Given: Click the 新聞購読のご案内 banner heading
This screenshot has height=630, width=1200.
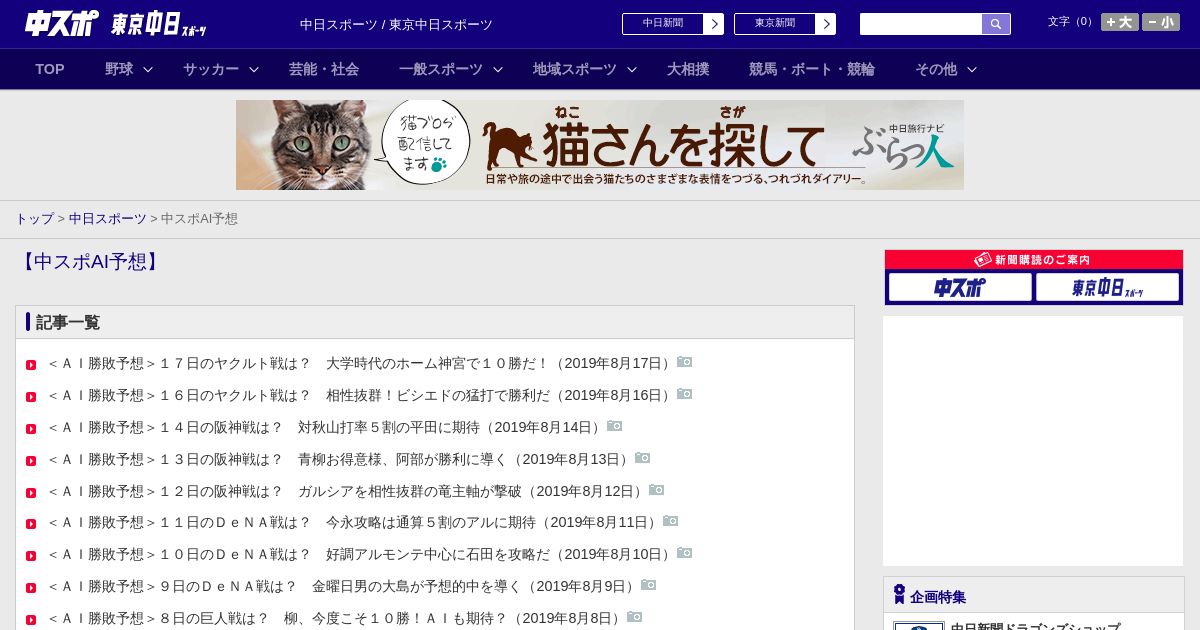Looking at the screenshot, I should click(x=1034, y=260).
